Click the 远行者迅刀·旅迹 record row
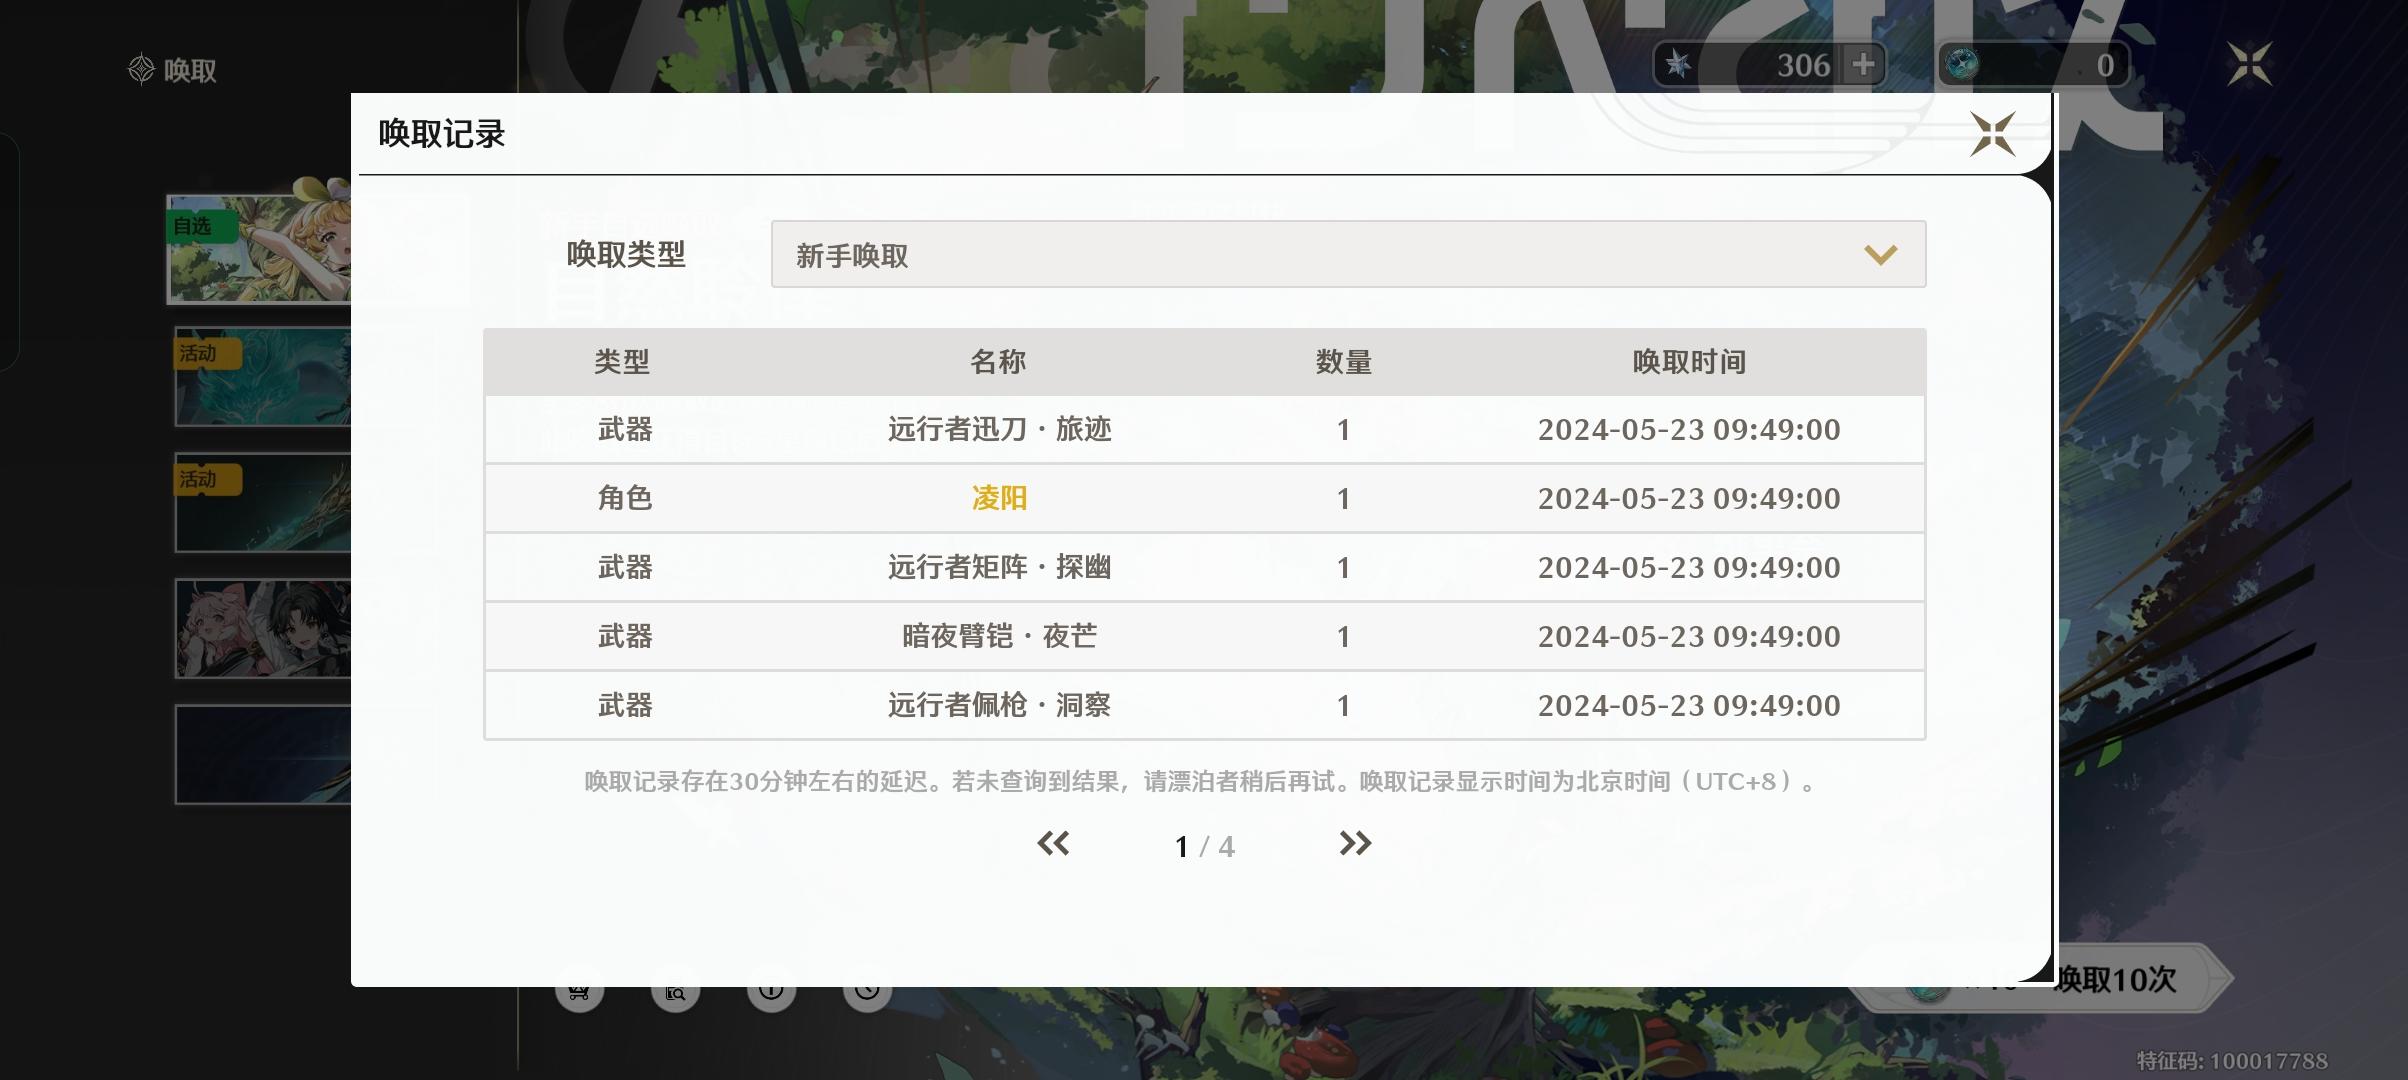Screen dimensions: 2408x1080 (x=1000, y=430)
